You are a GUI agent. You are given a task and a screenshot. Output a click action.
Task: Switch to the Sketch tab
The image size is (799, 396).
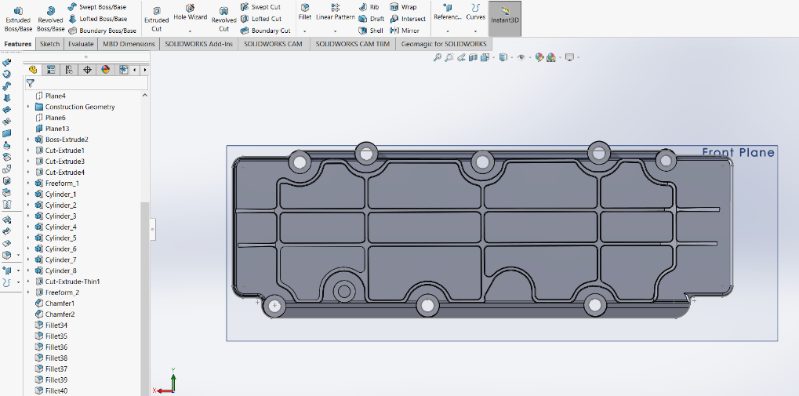pyautogui.click(x=50, y=44)
